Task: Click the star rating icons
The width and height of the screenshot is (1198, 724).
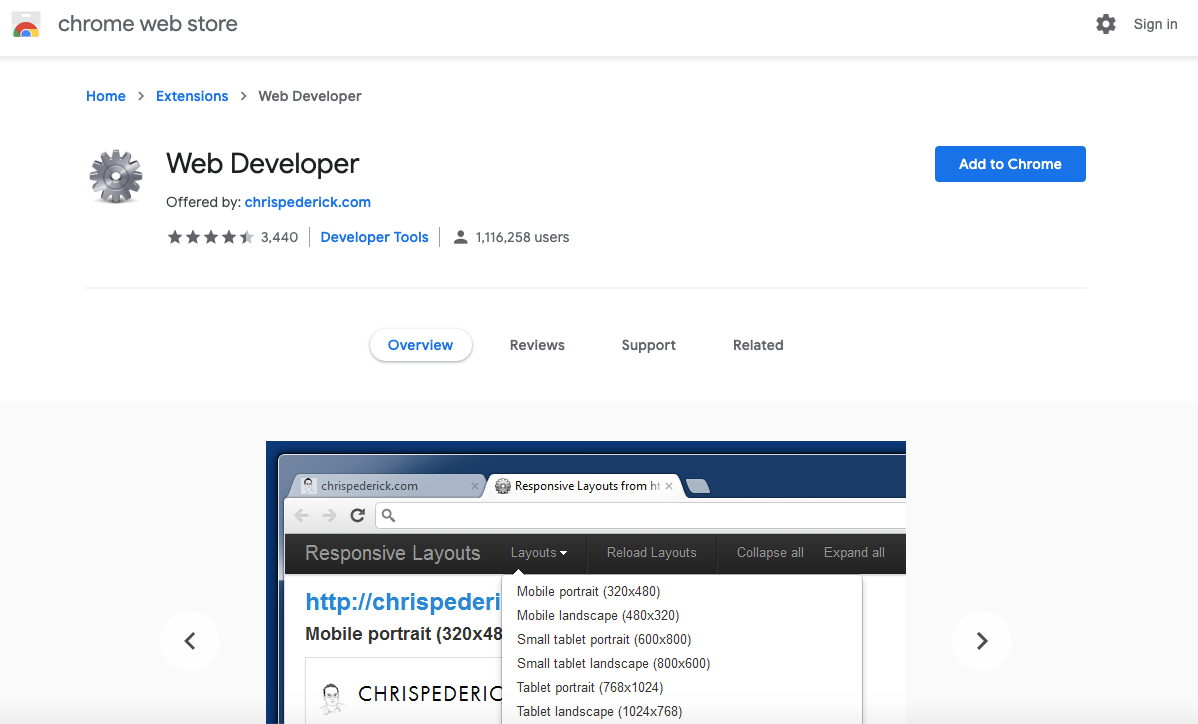Action: point(210,238)
